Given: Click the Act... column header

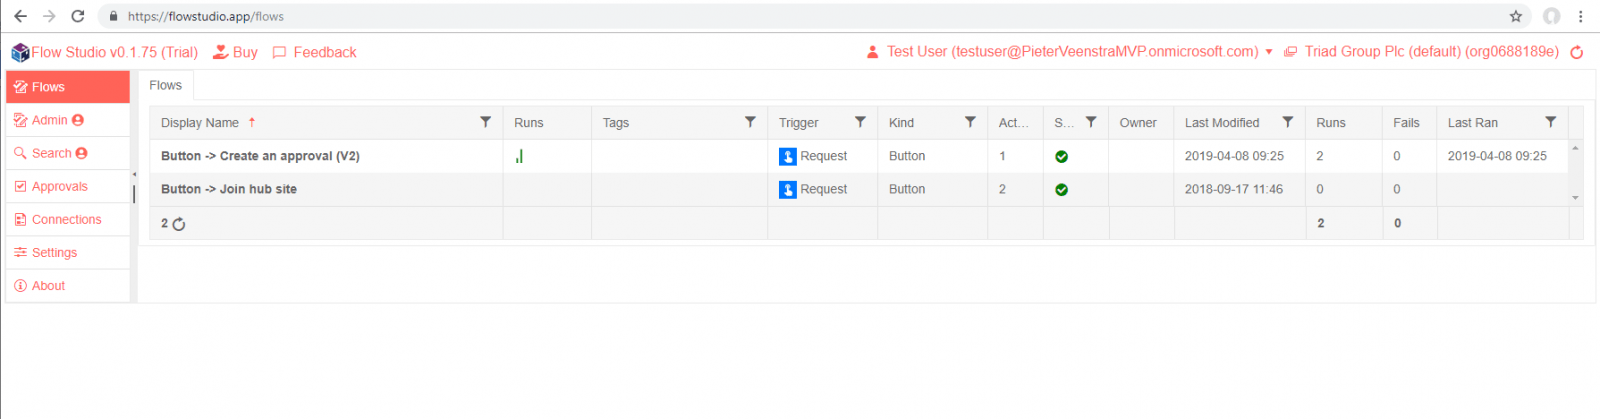Looking at the screenshot, I should [x=1015, y=123].
